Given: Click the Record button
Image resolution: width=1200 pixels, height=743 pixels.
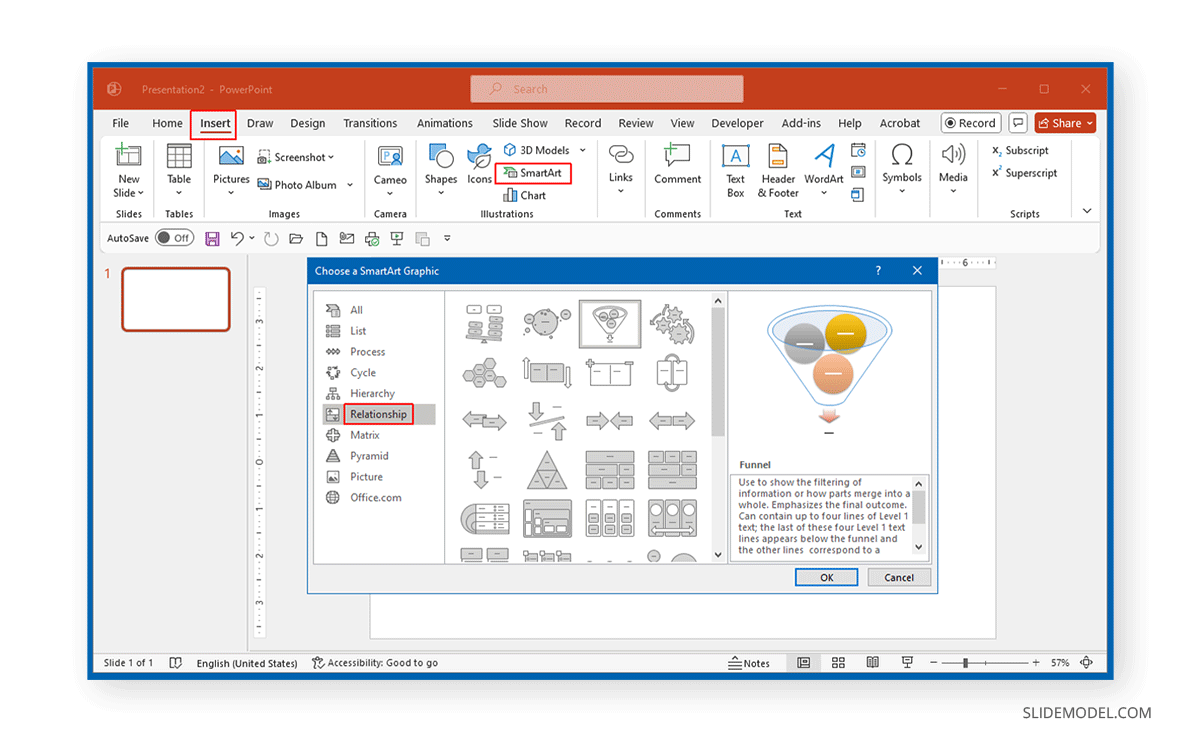Looking at the screenshot, I should point(970,123).
